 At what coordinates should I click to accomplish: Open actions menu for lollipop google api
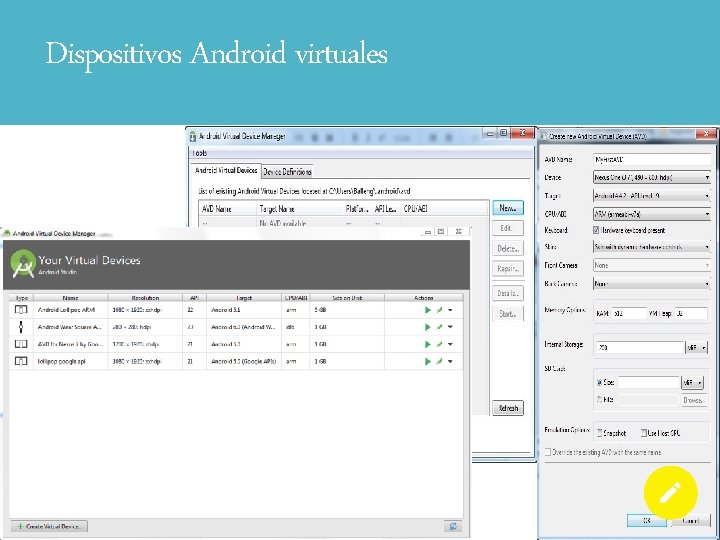[450, 361]
